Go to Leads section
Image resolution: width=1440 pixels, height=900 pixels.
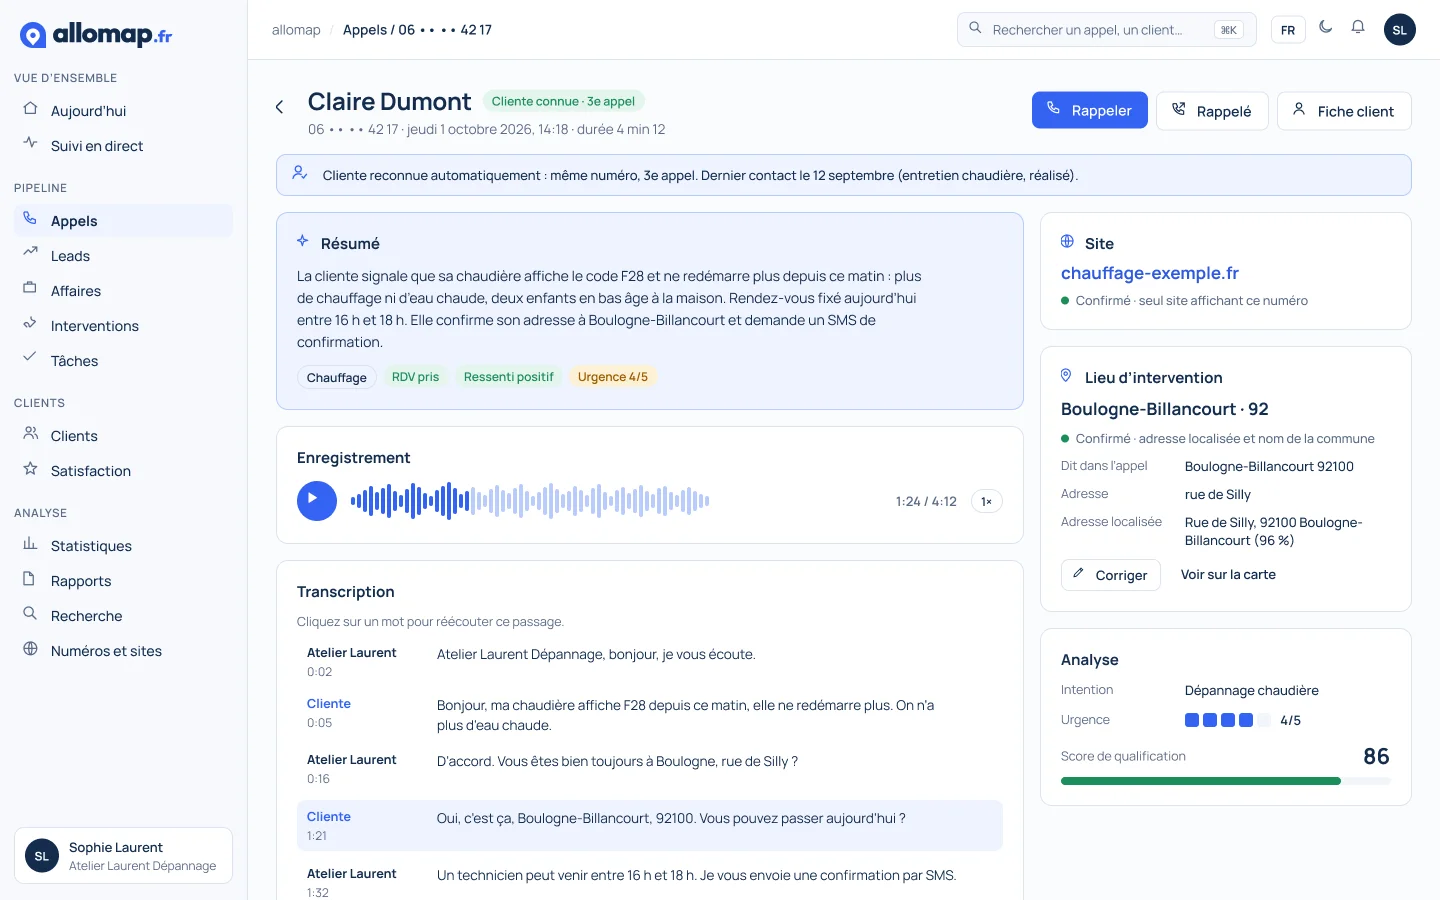[x=123, y=256]
